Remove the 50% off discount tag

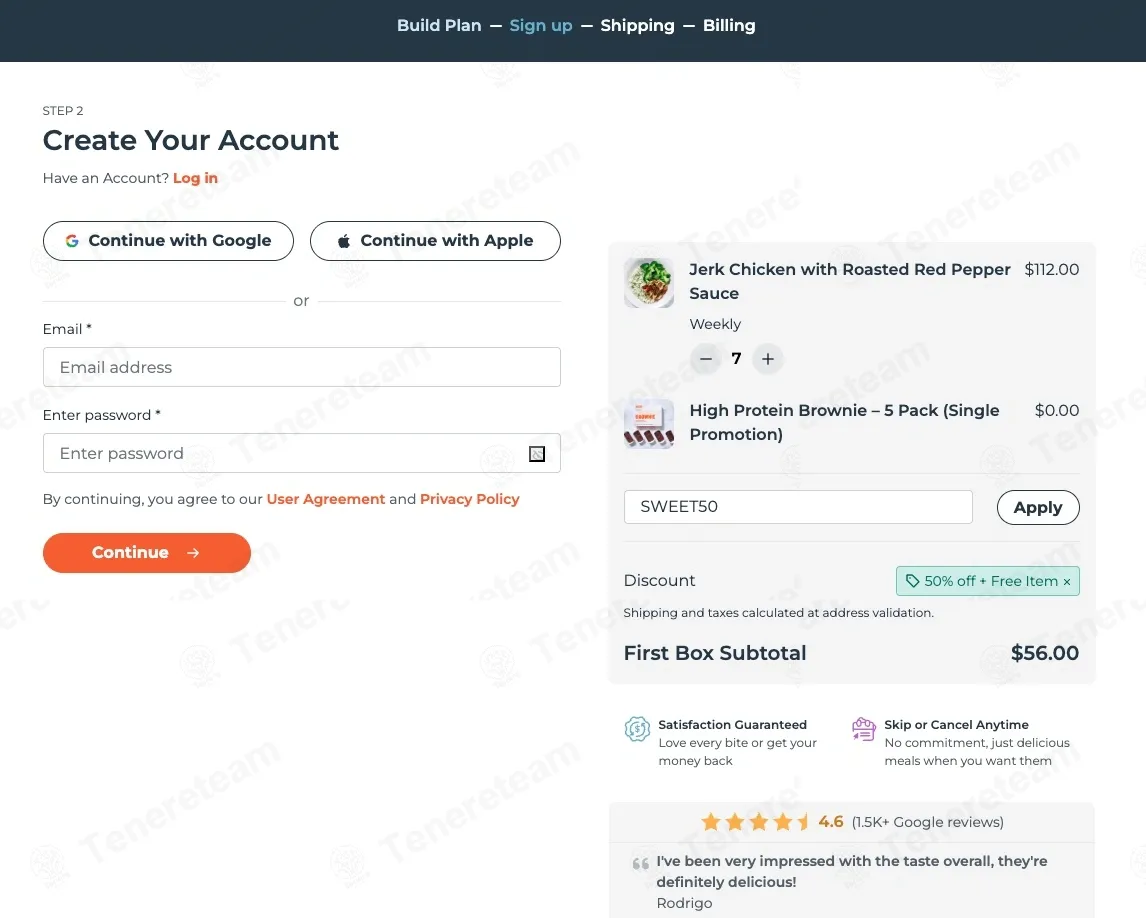coord(1066,582)
